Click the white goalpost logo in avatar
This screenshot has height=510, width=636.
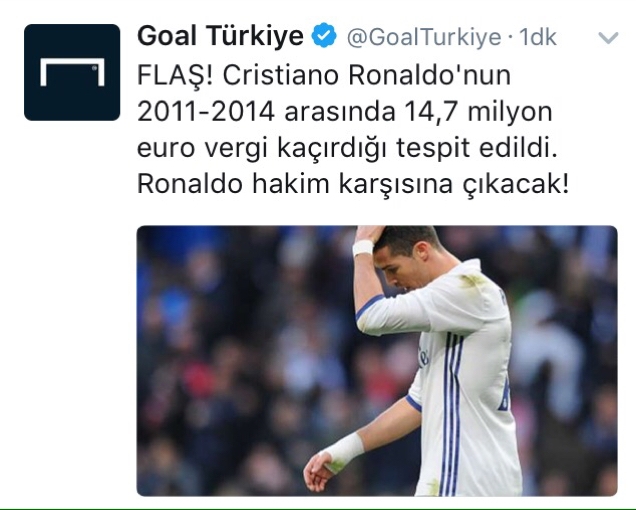point(72,72)
